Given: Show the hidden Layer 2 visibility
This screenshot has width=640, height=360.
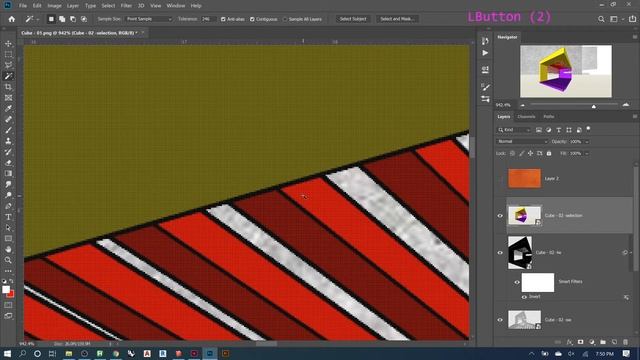Looking at the screenshot, I should pos(500,178).
